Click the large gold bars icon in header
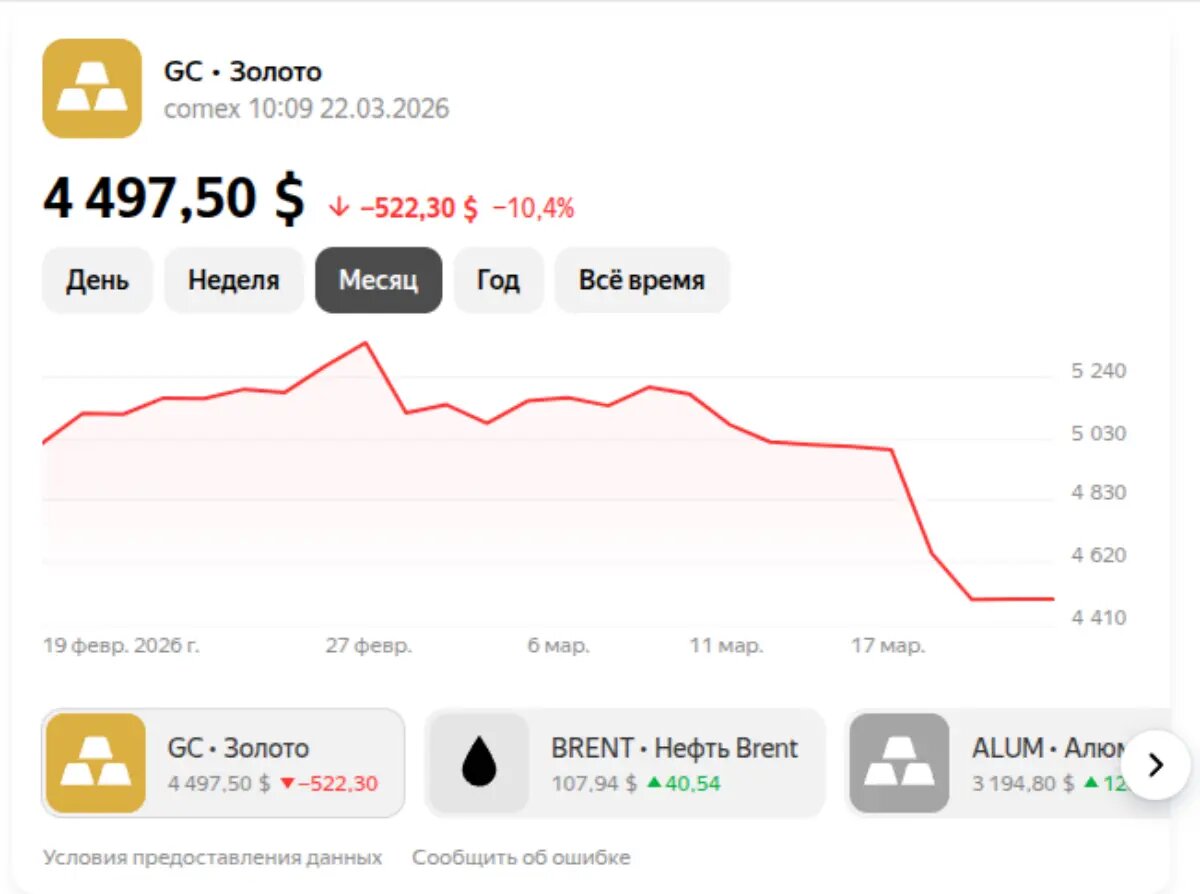The width and height of the screenshot is (1200, 894). (92, 88)
